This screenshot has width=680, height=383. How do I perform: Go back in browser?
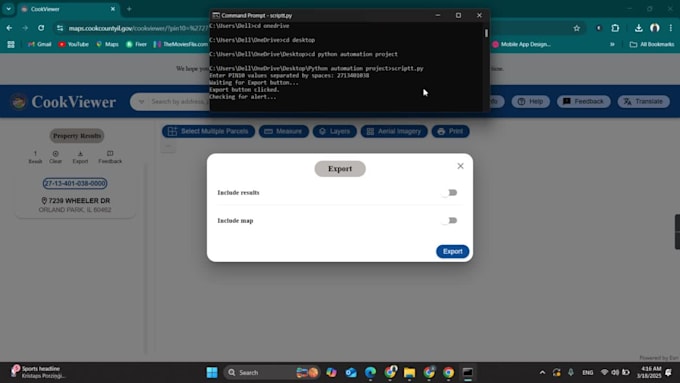9,28
